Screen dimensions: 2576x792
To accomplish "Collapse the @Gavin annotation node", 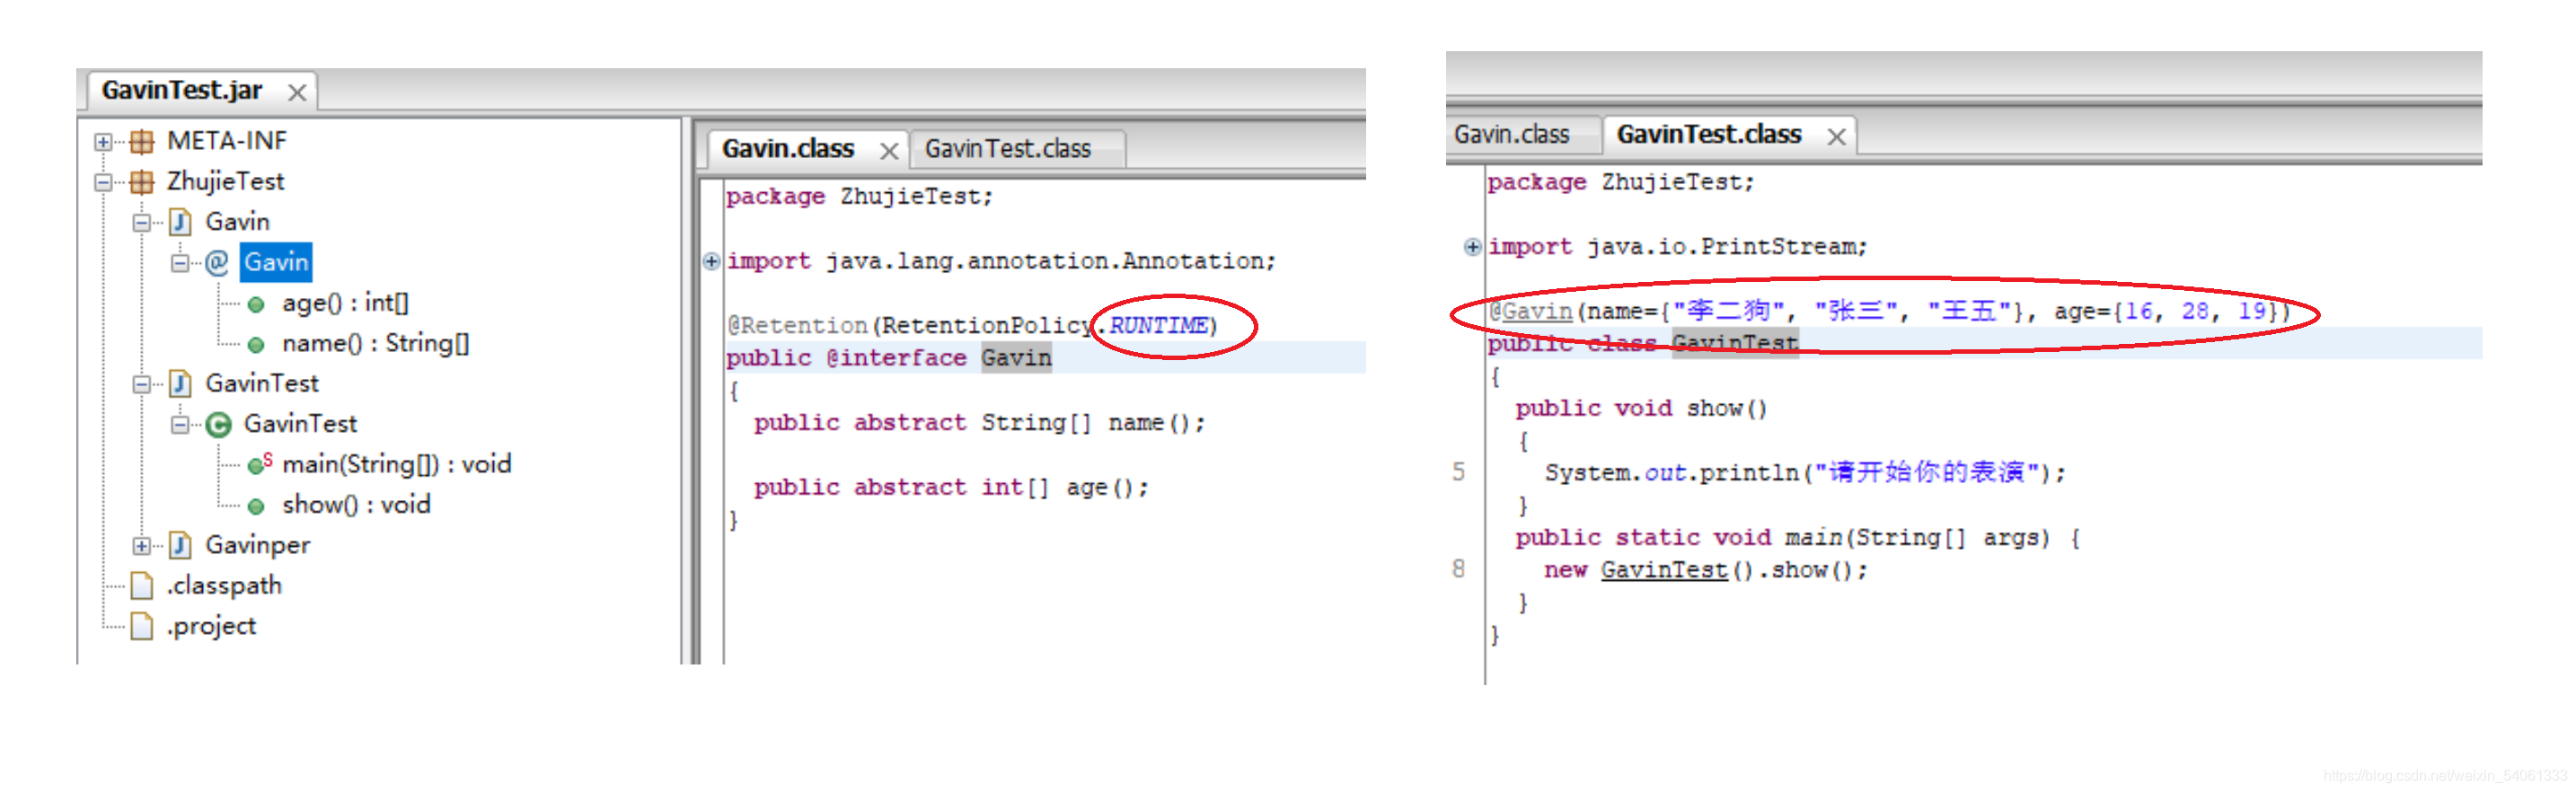I will pos(180,263).
